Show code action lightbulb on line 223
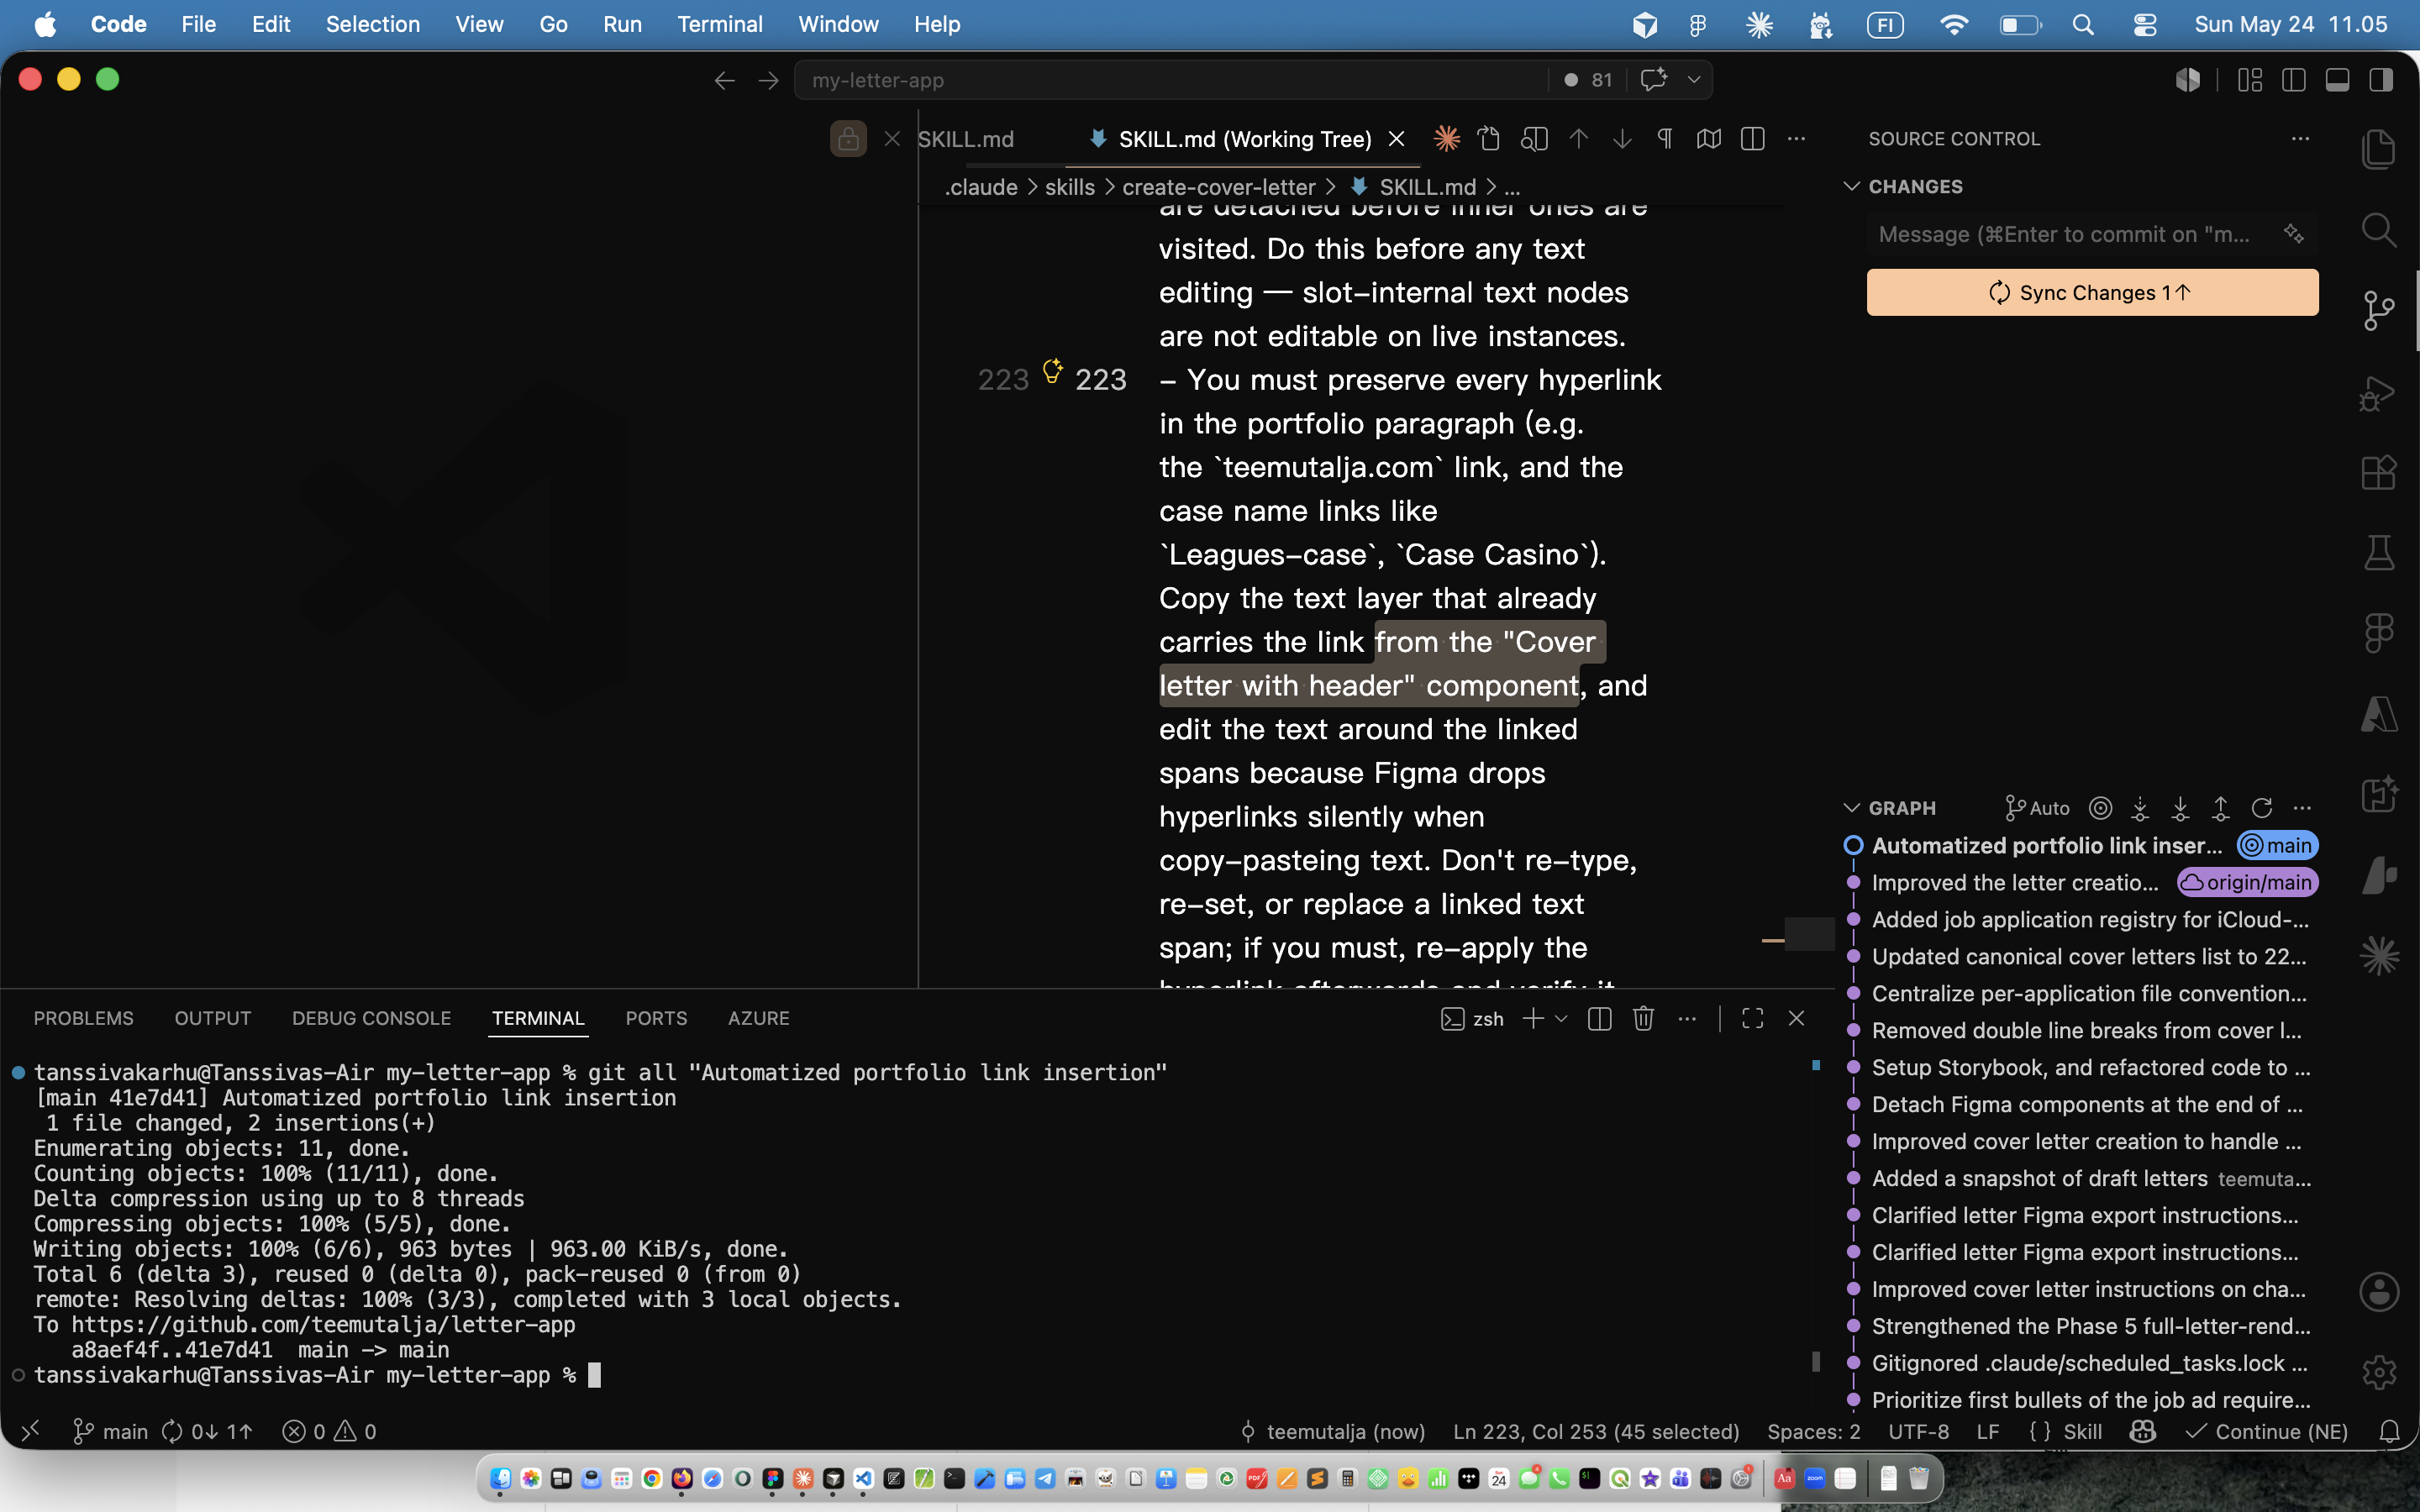Viewport: 2420px width, 1512px height. click(x=1052, y=371)
